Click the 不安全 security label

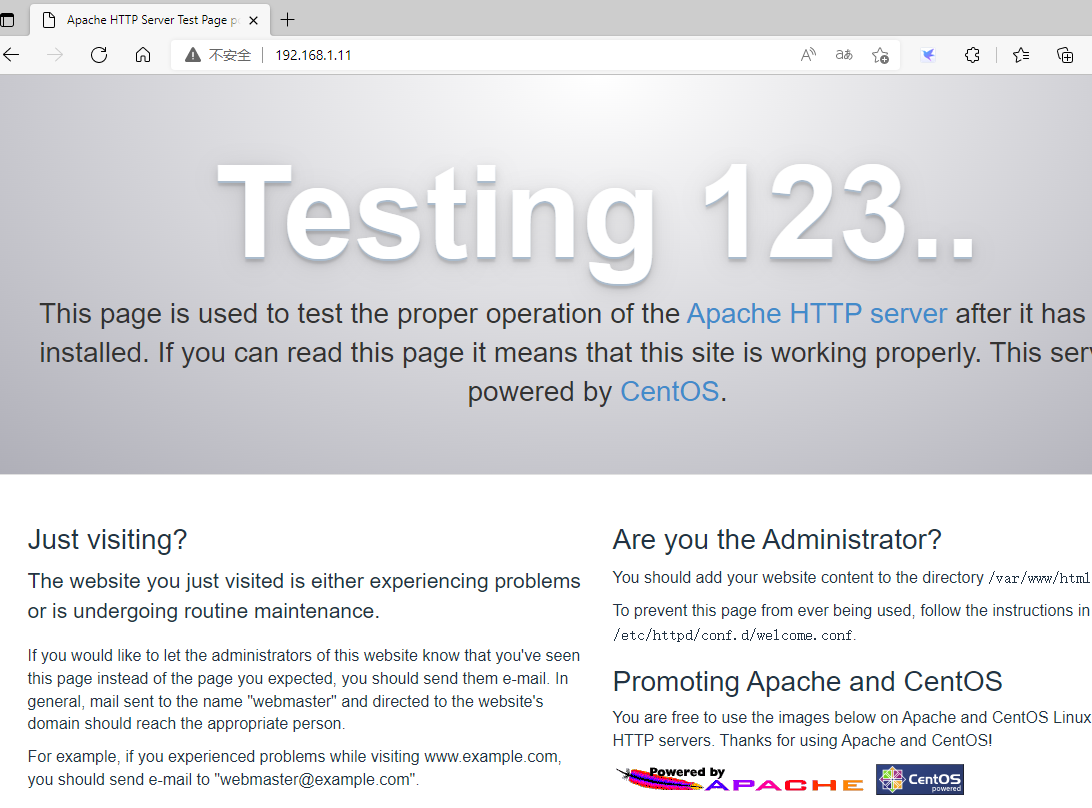tap(230, 55)
